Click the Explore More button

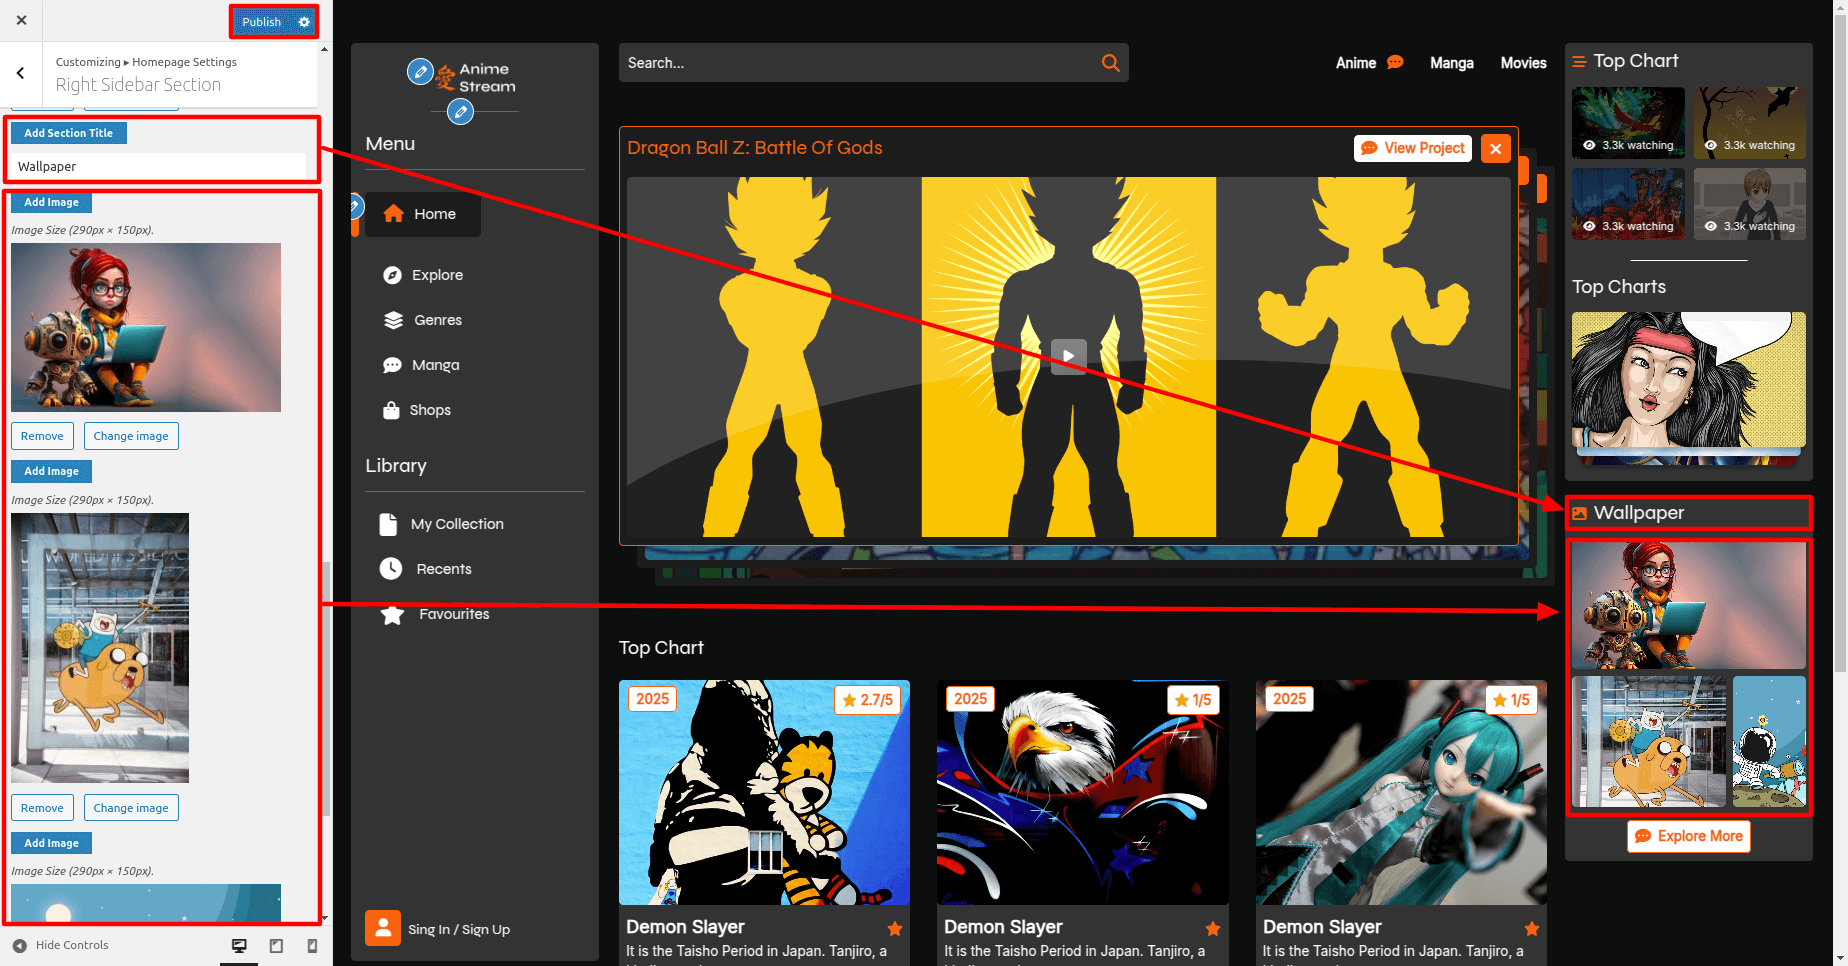(1688, 836)
